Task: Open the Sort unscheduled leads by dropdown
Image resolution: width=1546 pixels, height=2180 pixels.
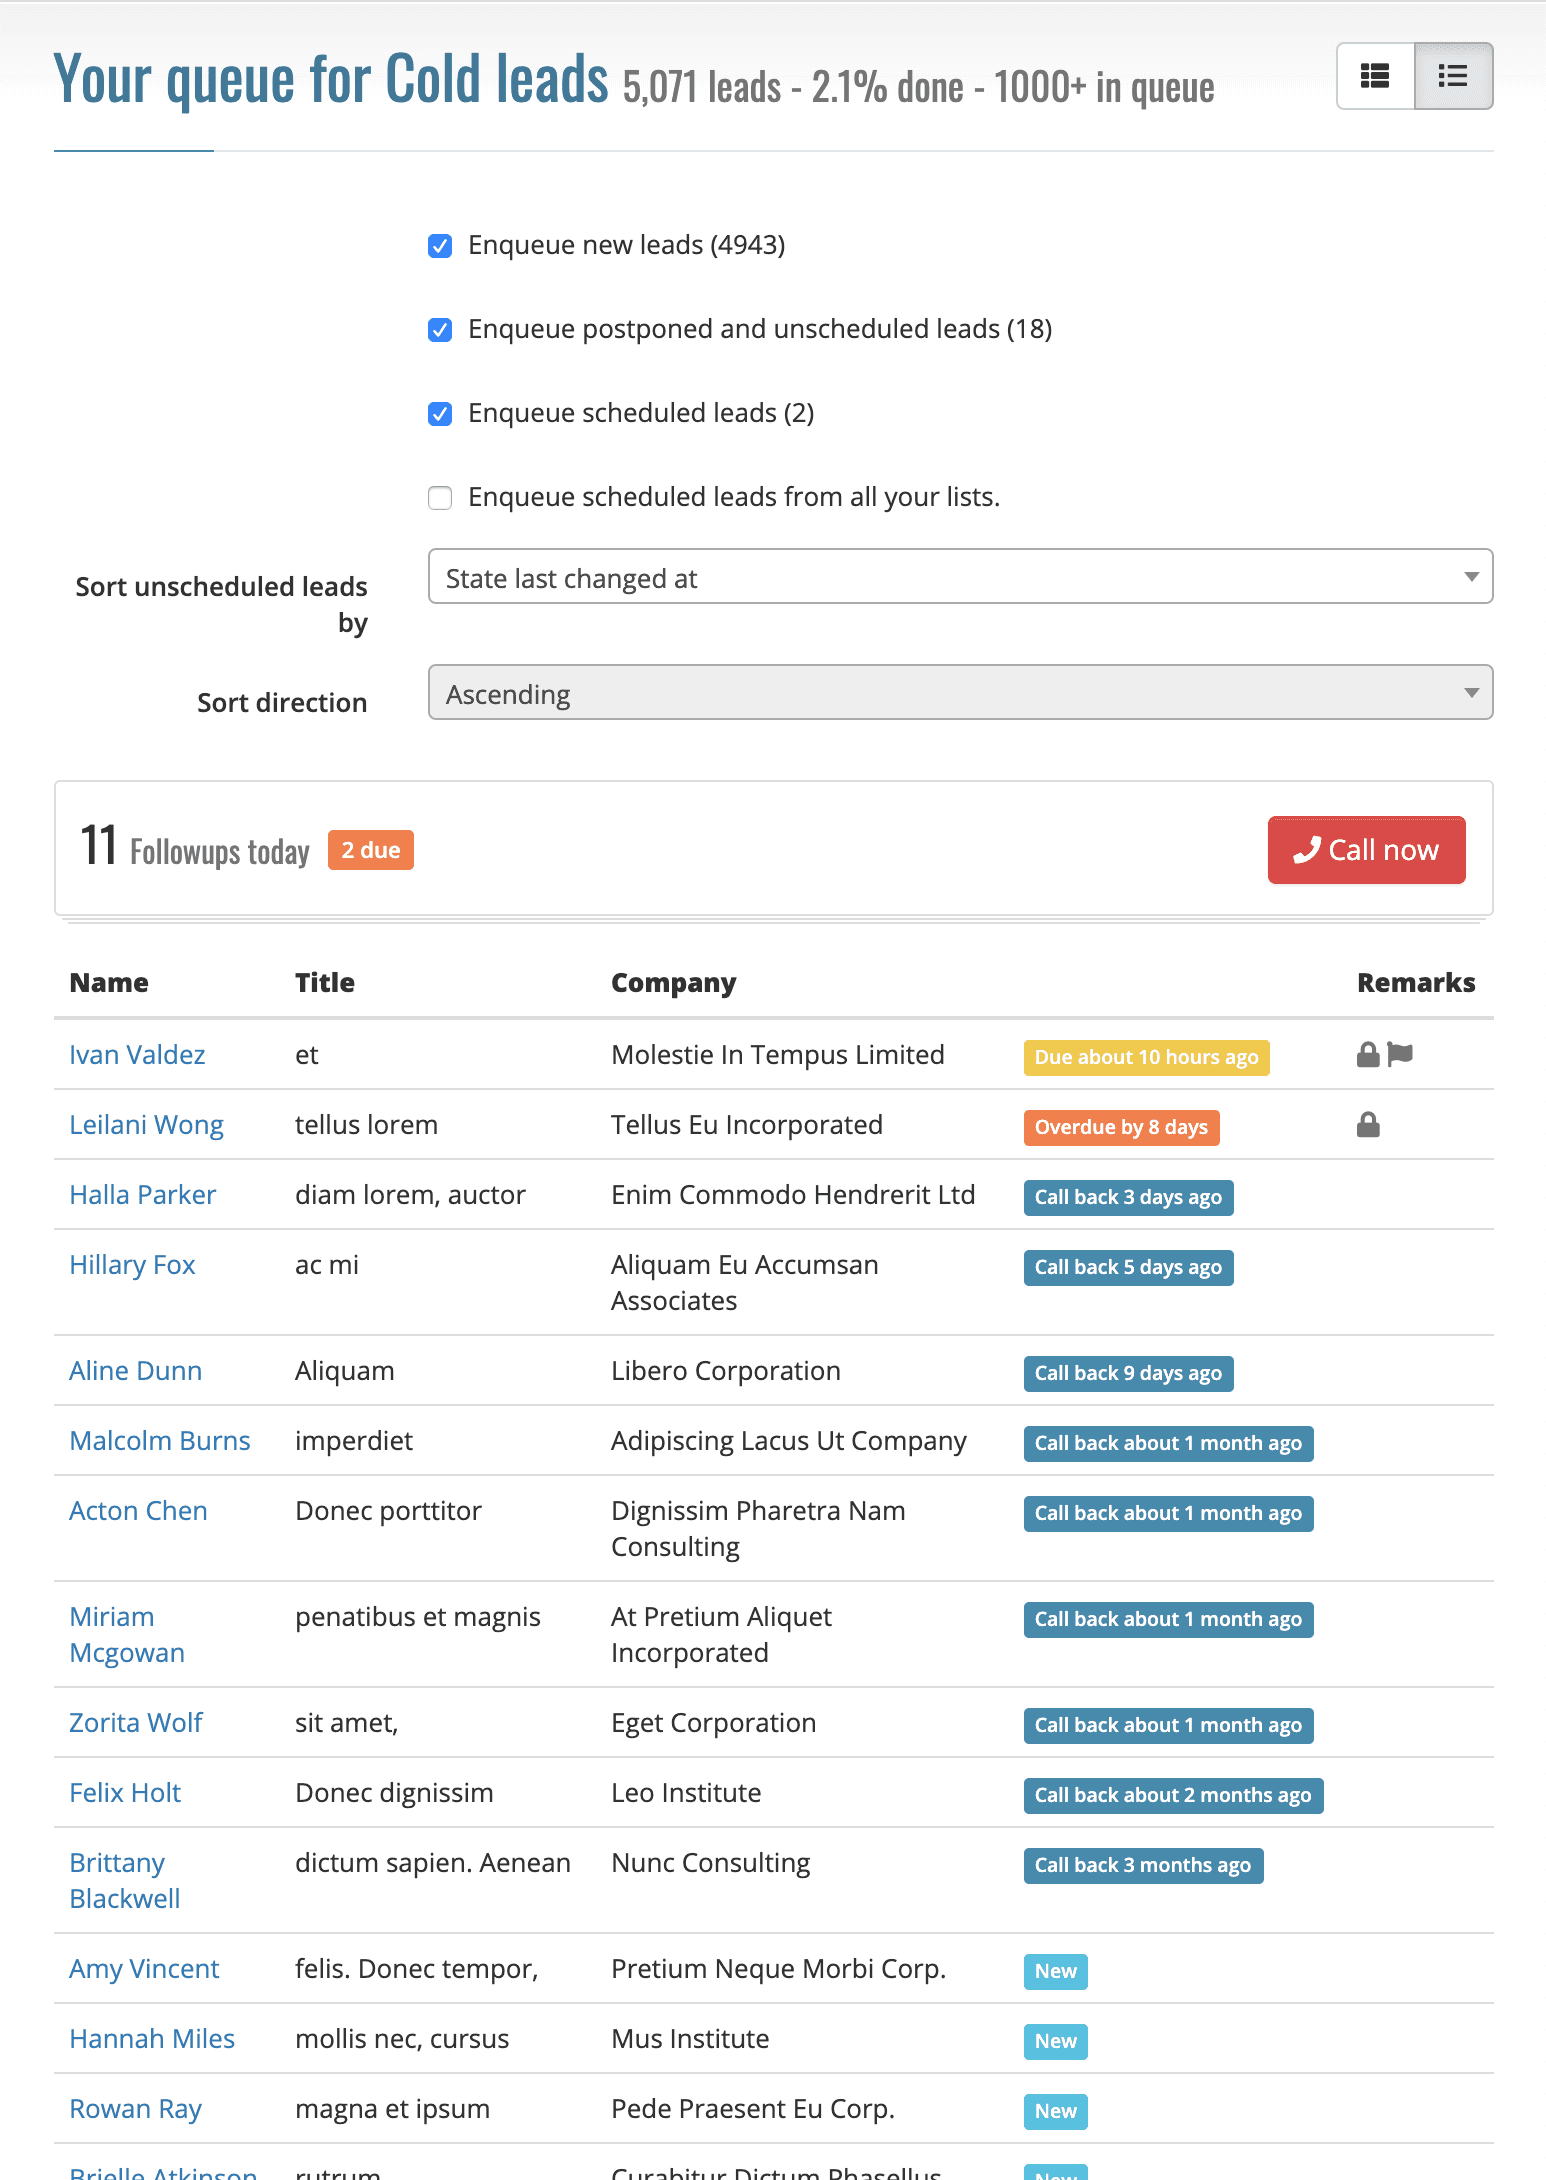Action: pos(960,576)
